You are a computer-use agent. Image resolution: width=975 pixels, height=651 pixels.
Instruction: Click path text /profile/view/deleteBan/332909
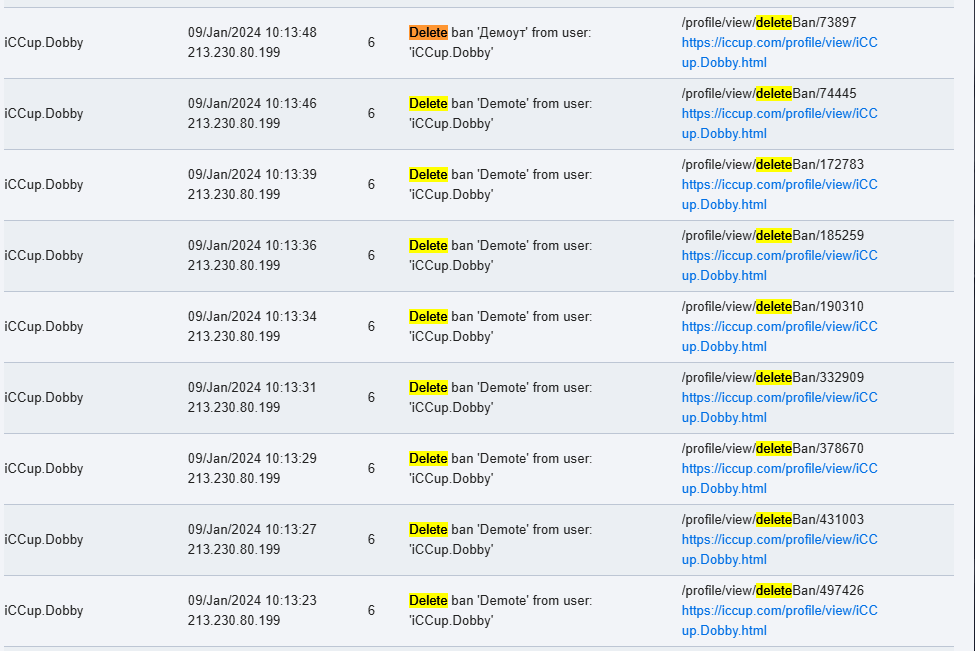tap(772, 377)
